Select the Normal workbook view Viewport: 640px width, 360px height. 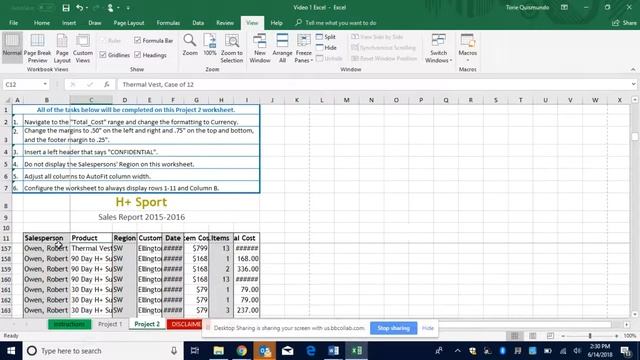[12, 48]
